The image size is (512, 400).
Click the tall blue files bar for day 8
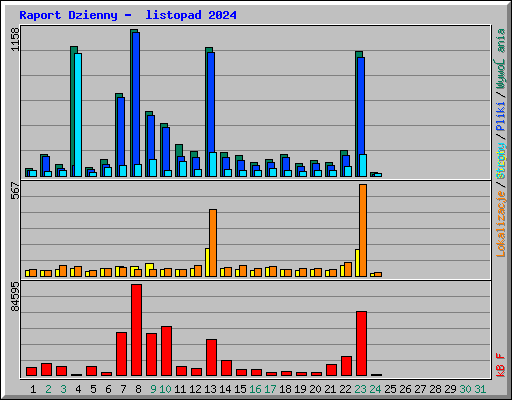click(136, 99)
